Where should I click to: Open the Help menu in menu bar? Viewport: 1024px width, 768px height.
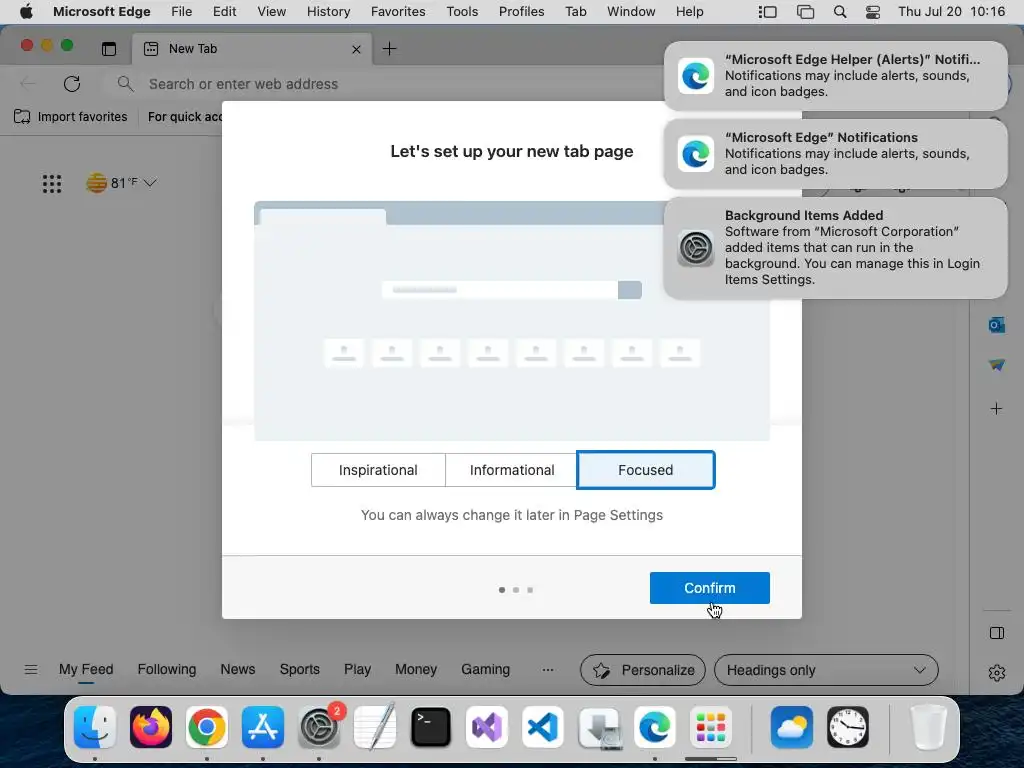coord(689,12)
